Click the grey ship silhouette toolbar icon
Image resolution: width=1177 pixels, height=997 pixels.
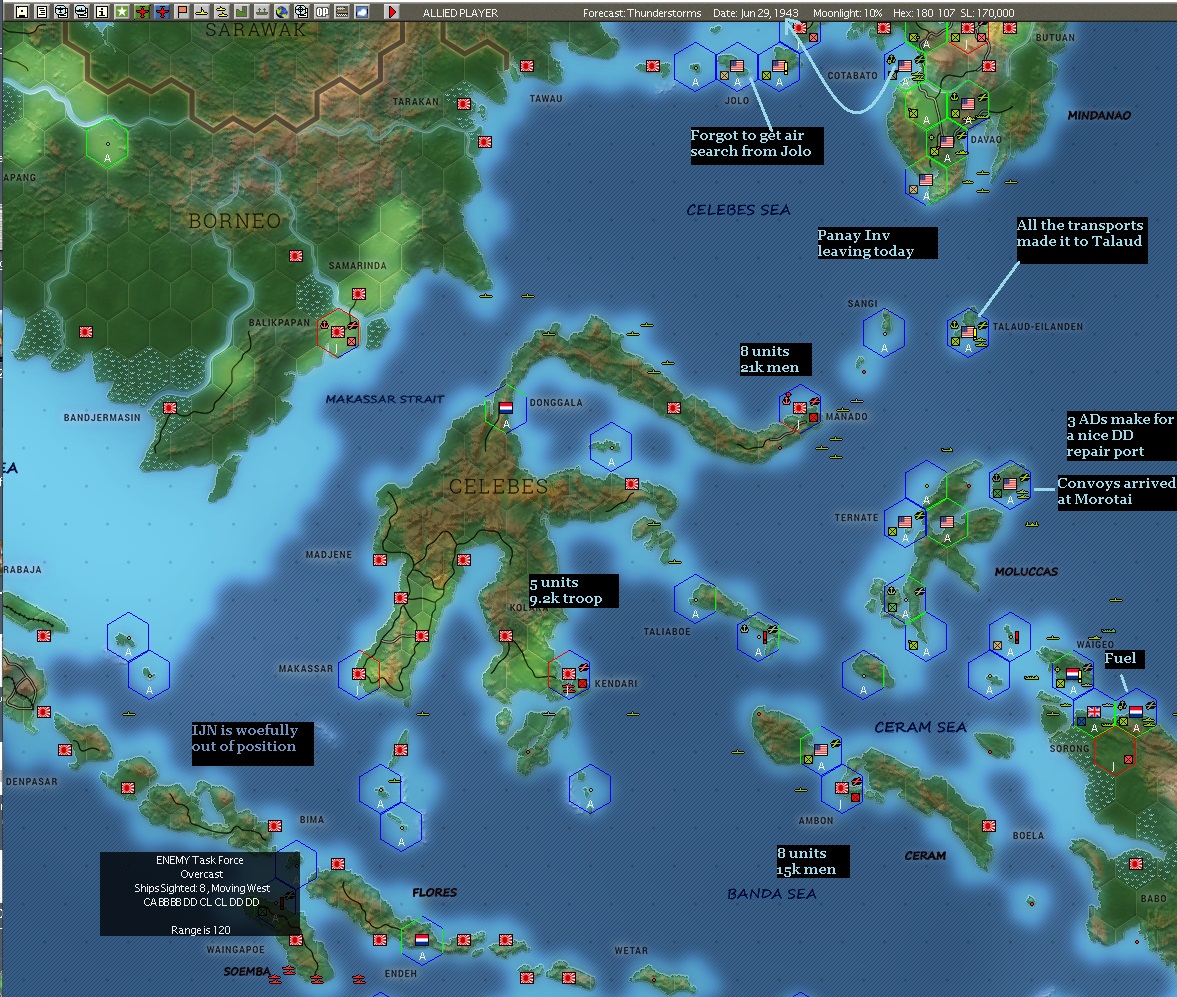pos(261,11)
